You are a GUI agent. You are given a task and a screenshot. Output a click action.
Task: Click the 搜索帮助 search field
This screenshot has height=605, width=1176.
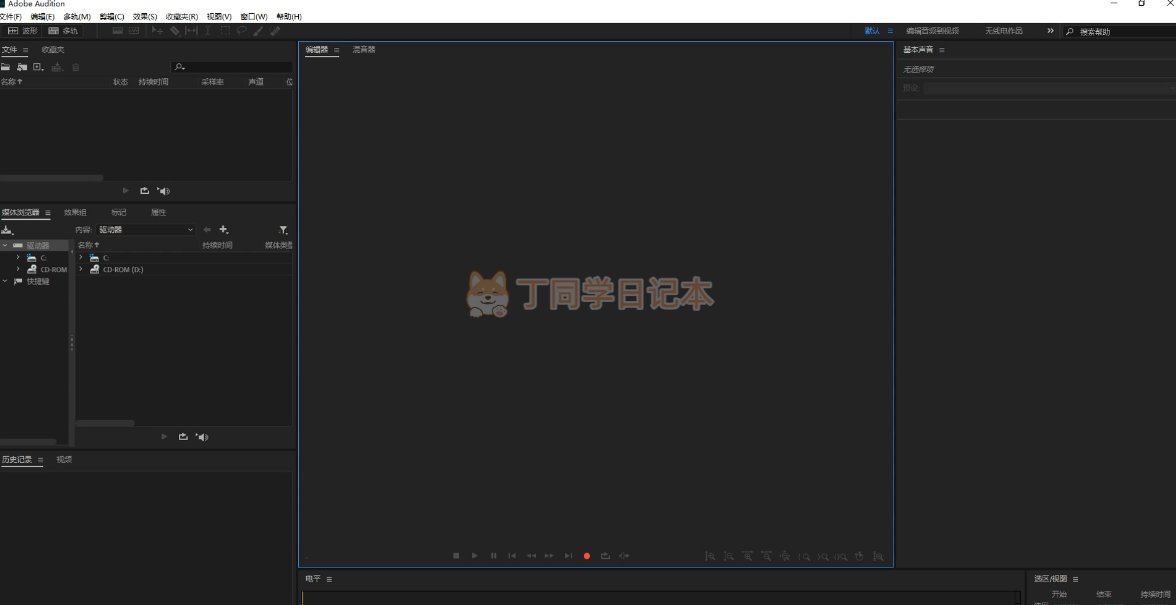tap(1120, 32)
